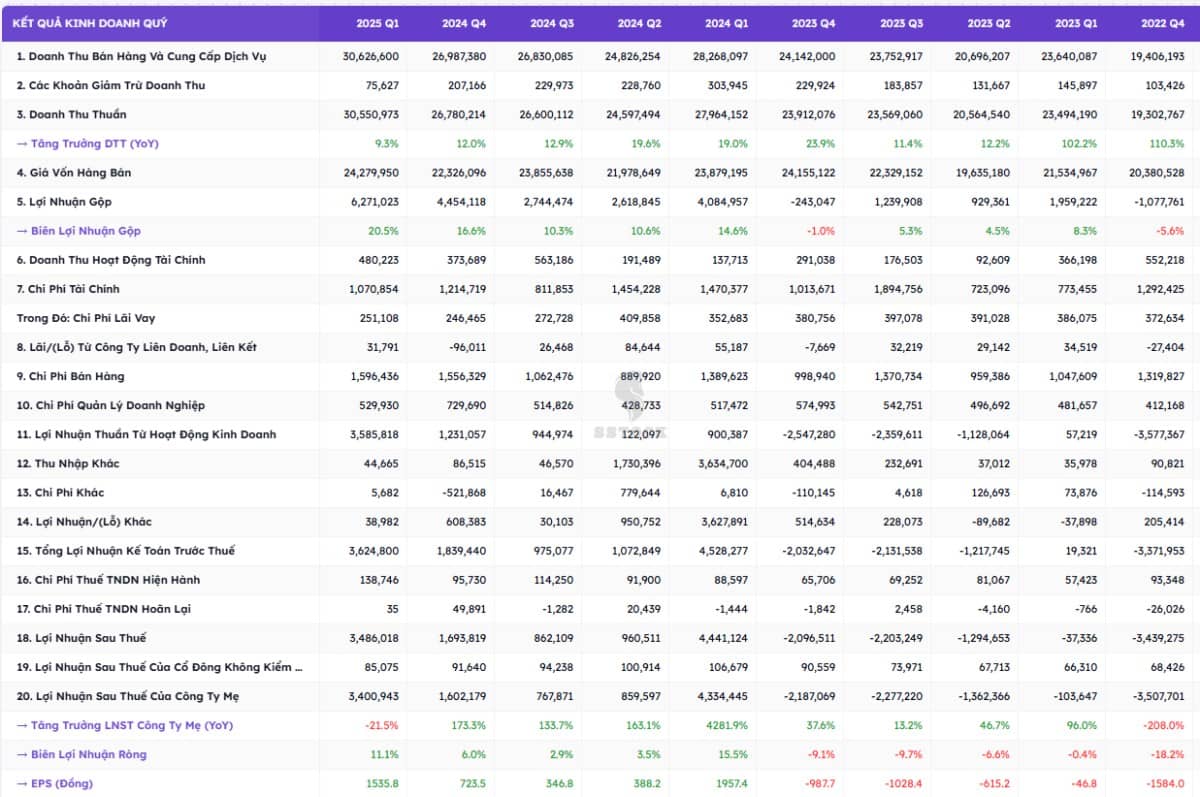The width and height of the screenshot is (1200, 797).
Task: Click "20. Lợi Nhuận Sau Thuế Của Công Ty Mẹ"
Action: (x=128, y=696)
